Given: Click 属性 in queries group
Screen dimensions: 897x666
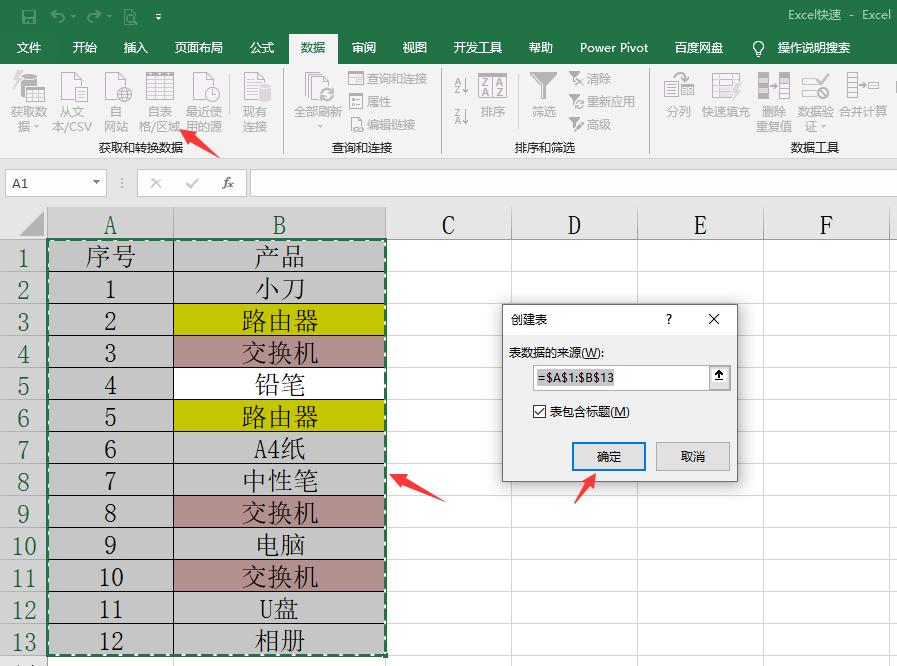Looking at the screenshot, I should click(x=370, y=101).
